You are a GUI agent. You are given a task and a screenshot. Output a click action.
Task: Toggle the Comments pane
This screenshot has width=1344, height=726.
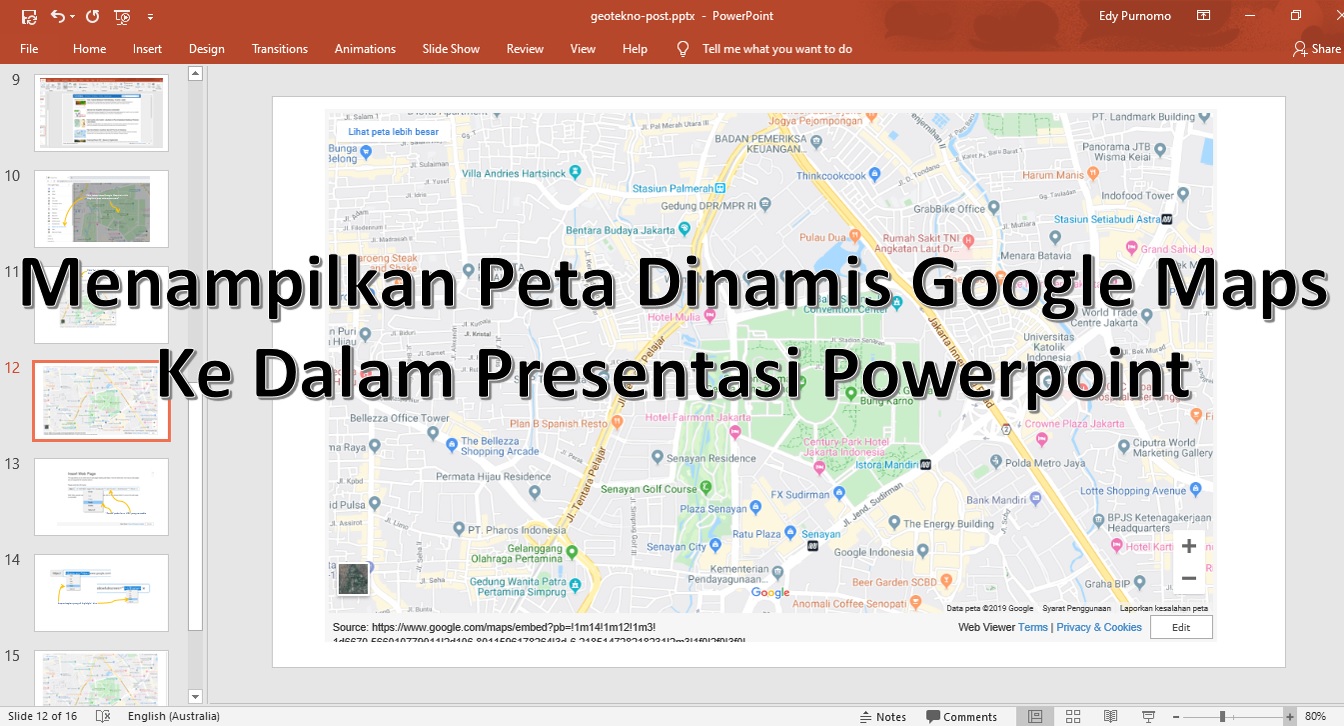pyautogui.click(x=962, y=716)
